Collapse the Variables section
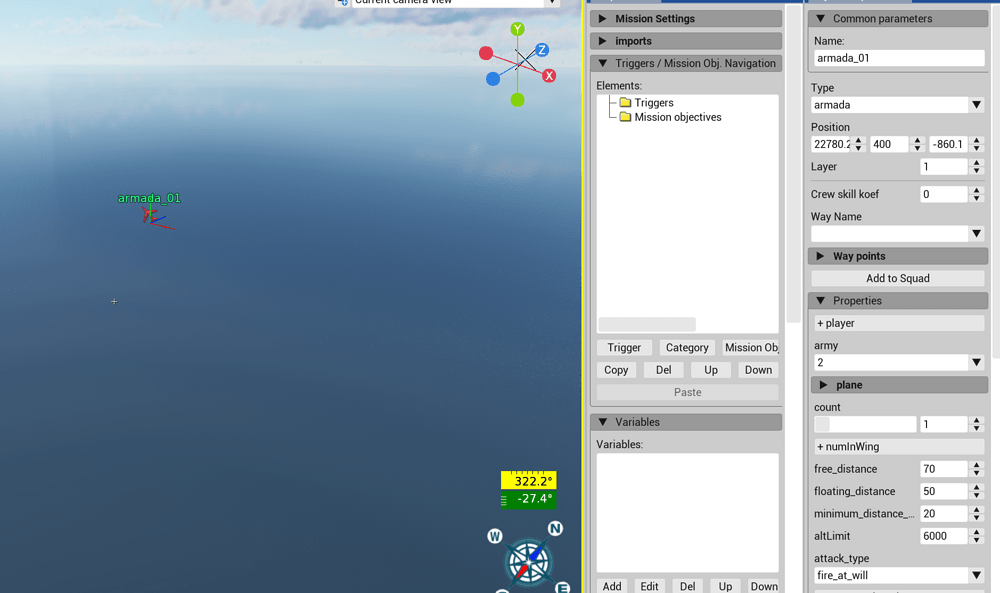1000x593 pixels. click(686, 422)
